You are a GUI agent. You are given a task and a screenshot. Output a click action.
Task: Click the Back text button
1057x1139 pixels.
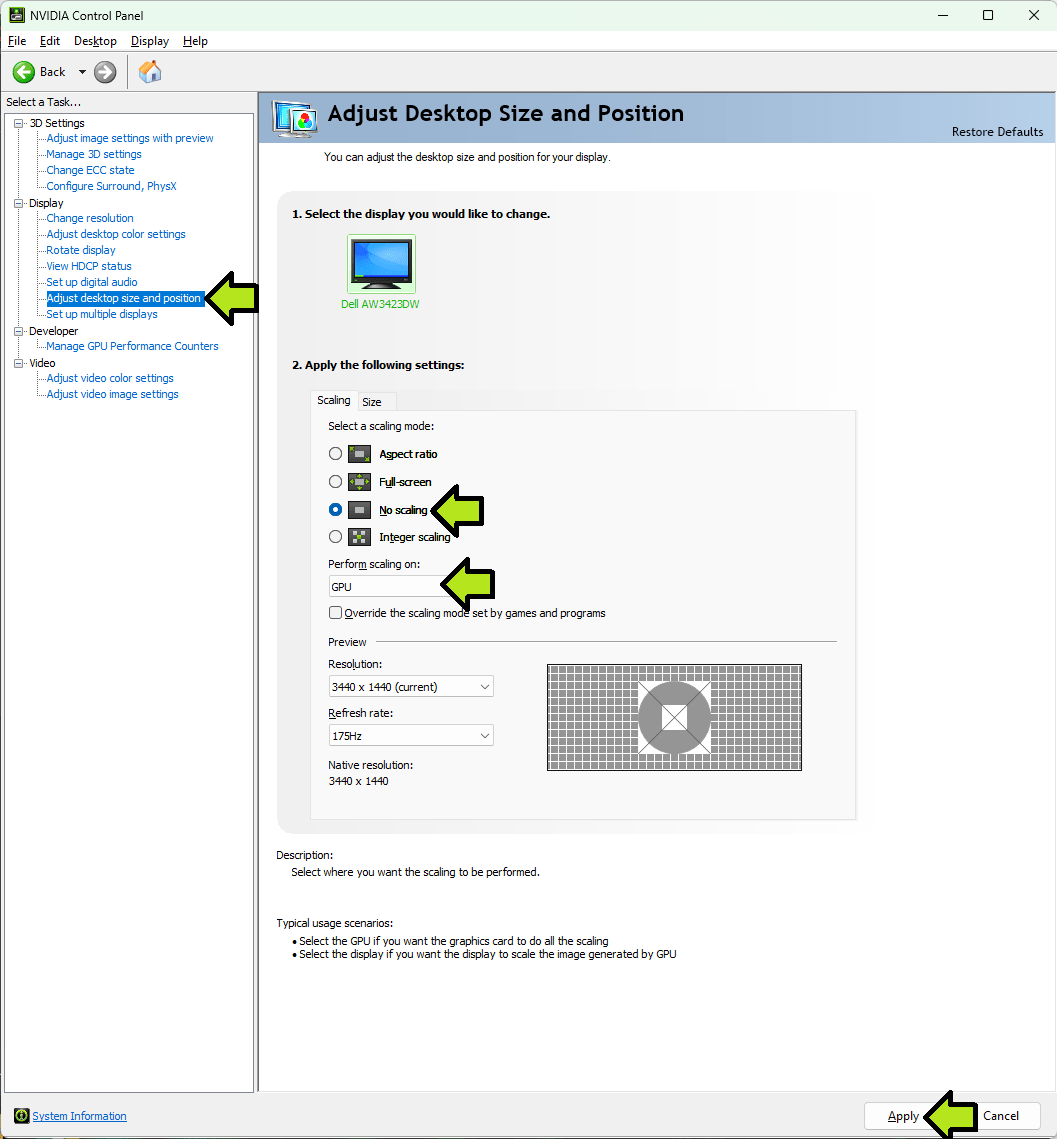(x=52, y=72)
